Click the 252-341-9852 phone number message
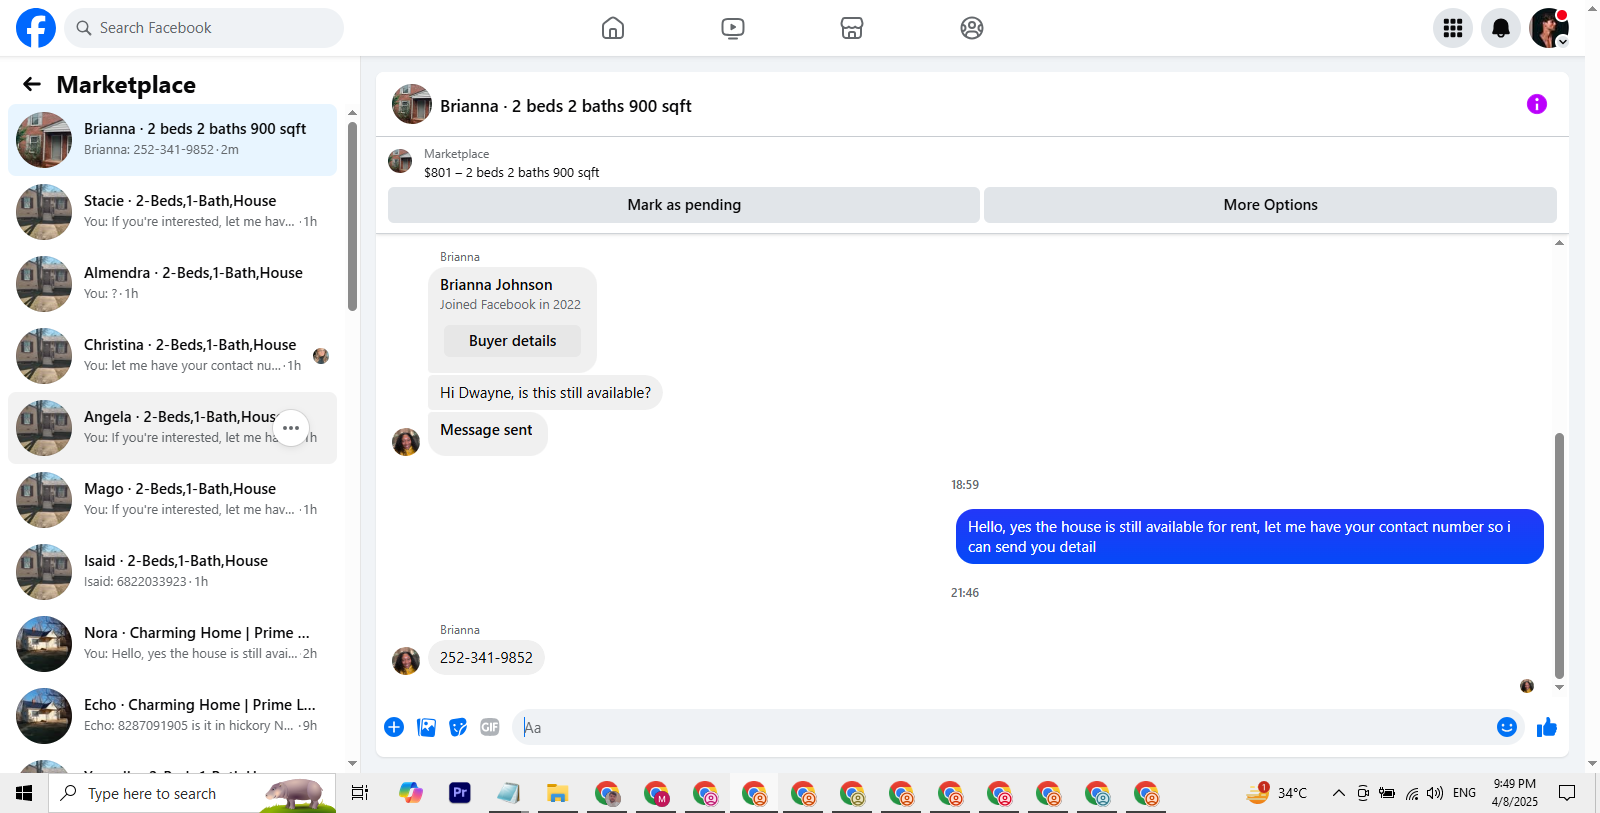The image size is (1600, 813). click(486, 658)
